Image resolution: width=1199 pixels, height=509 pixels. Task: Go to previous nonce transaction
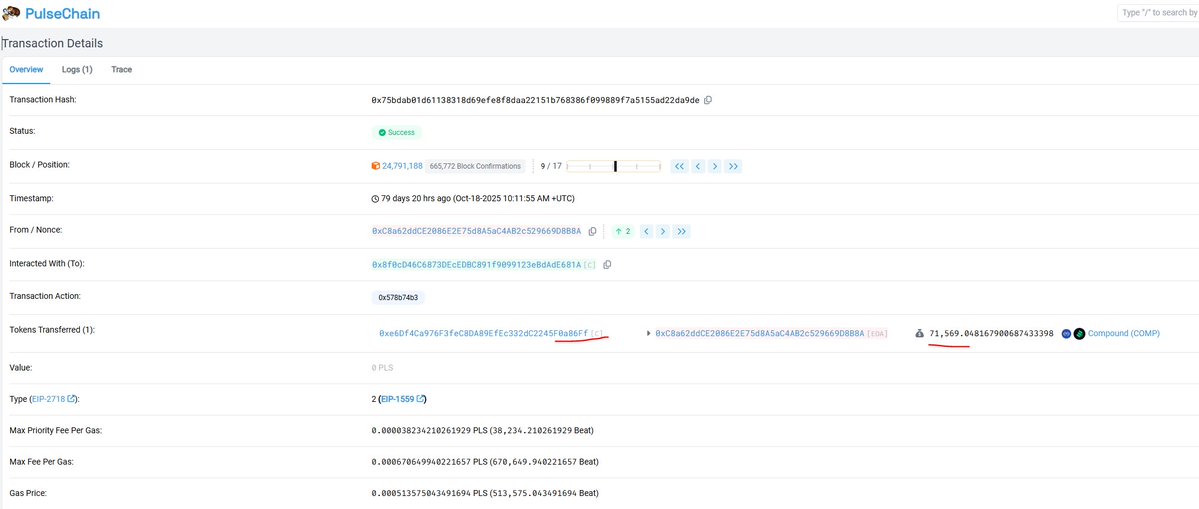[646, 231]
